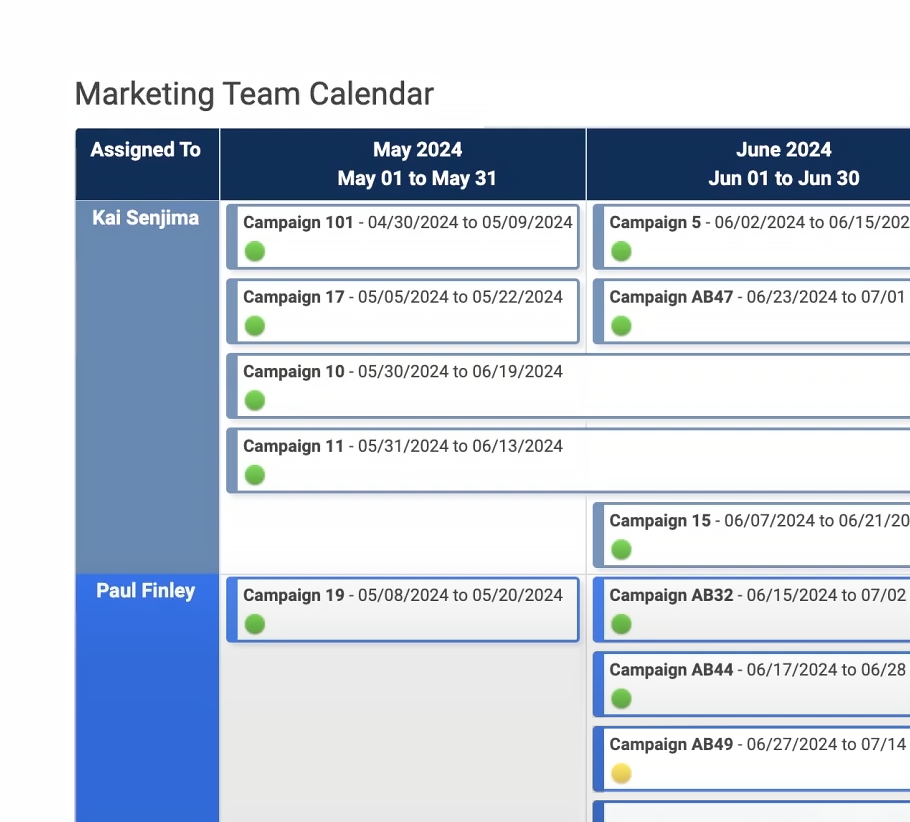Select the Kai Senjima row label
910x822 pixels.
[x=146, y=218]
